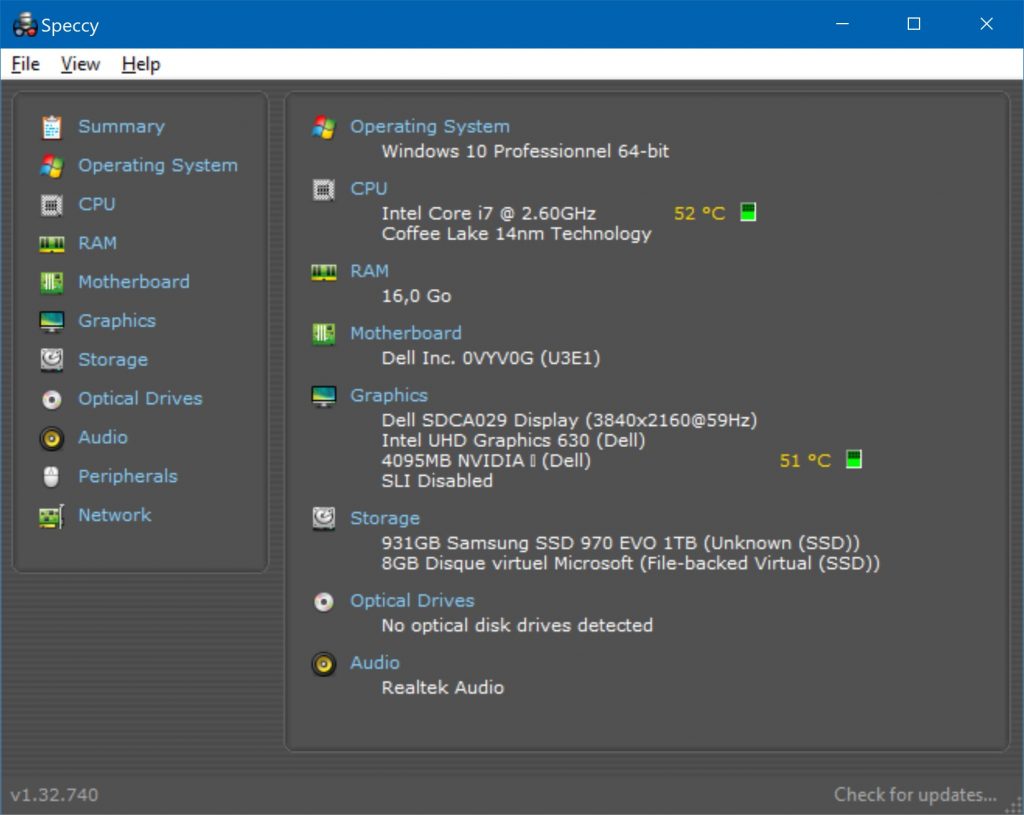Select Summary in the sidebar
This screenshot has height=815, width=1024.
tap(121, 127)
